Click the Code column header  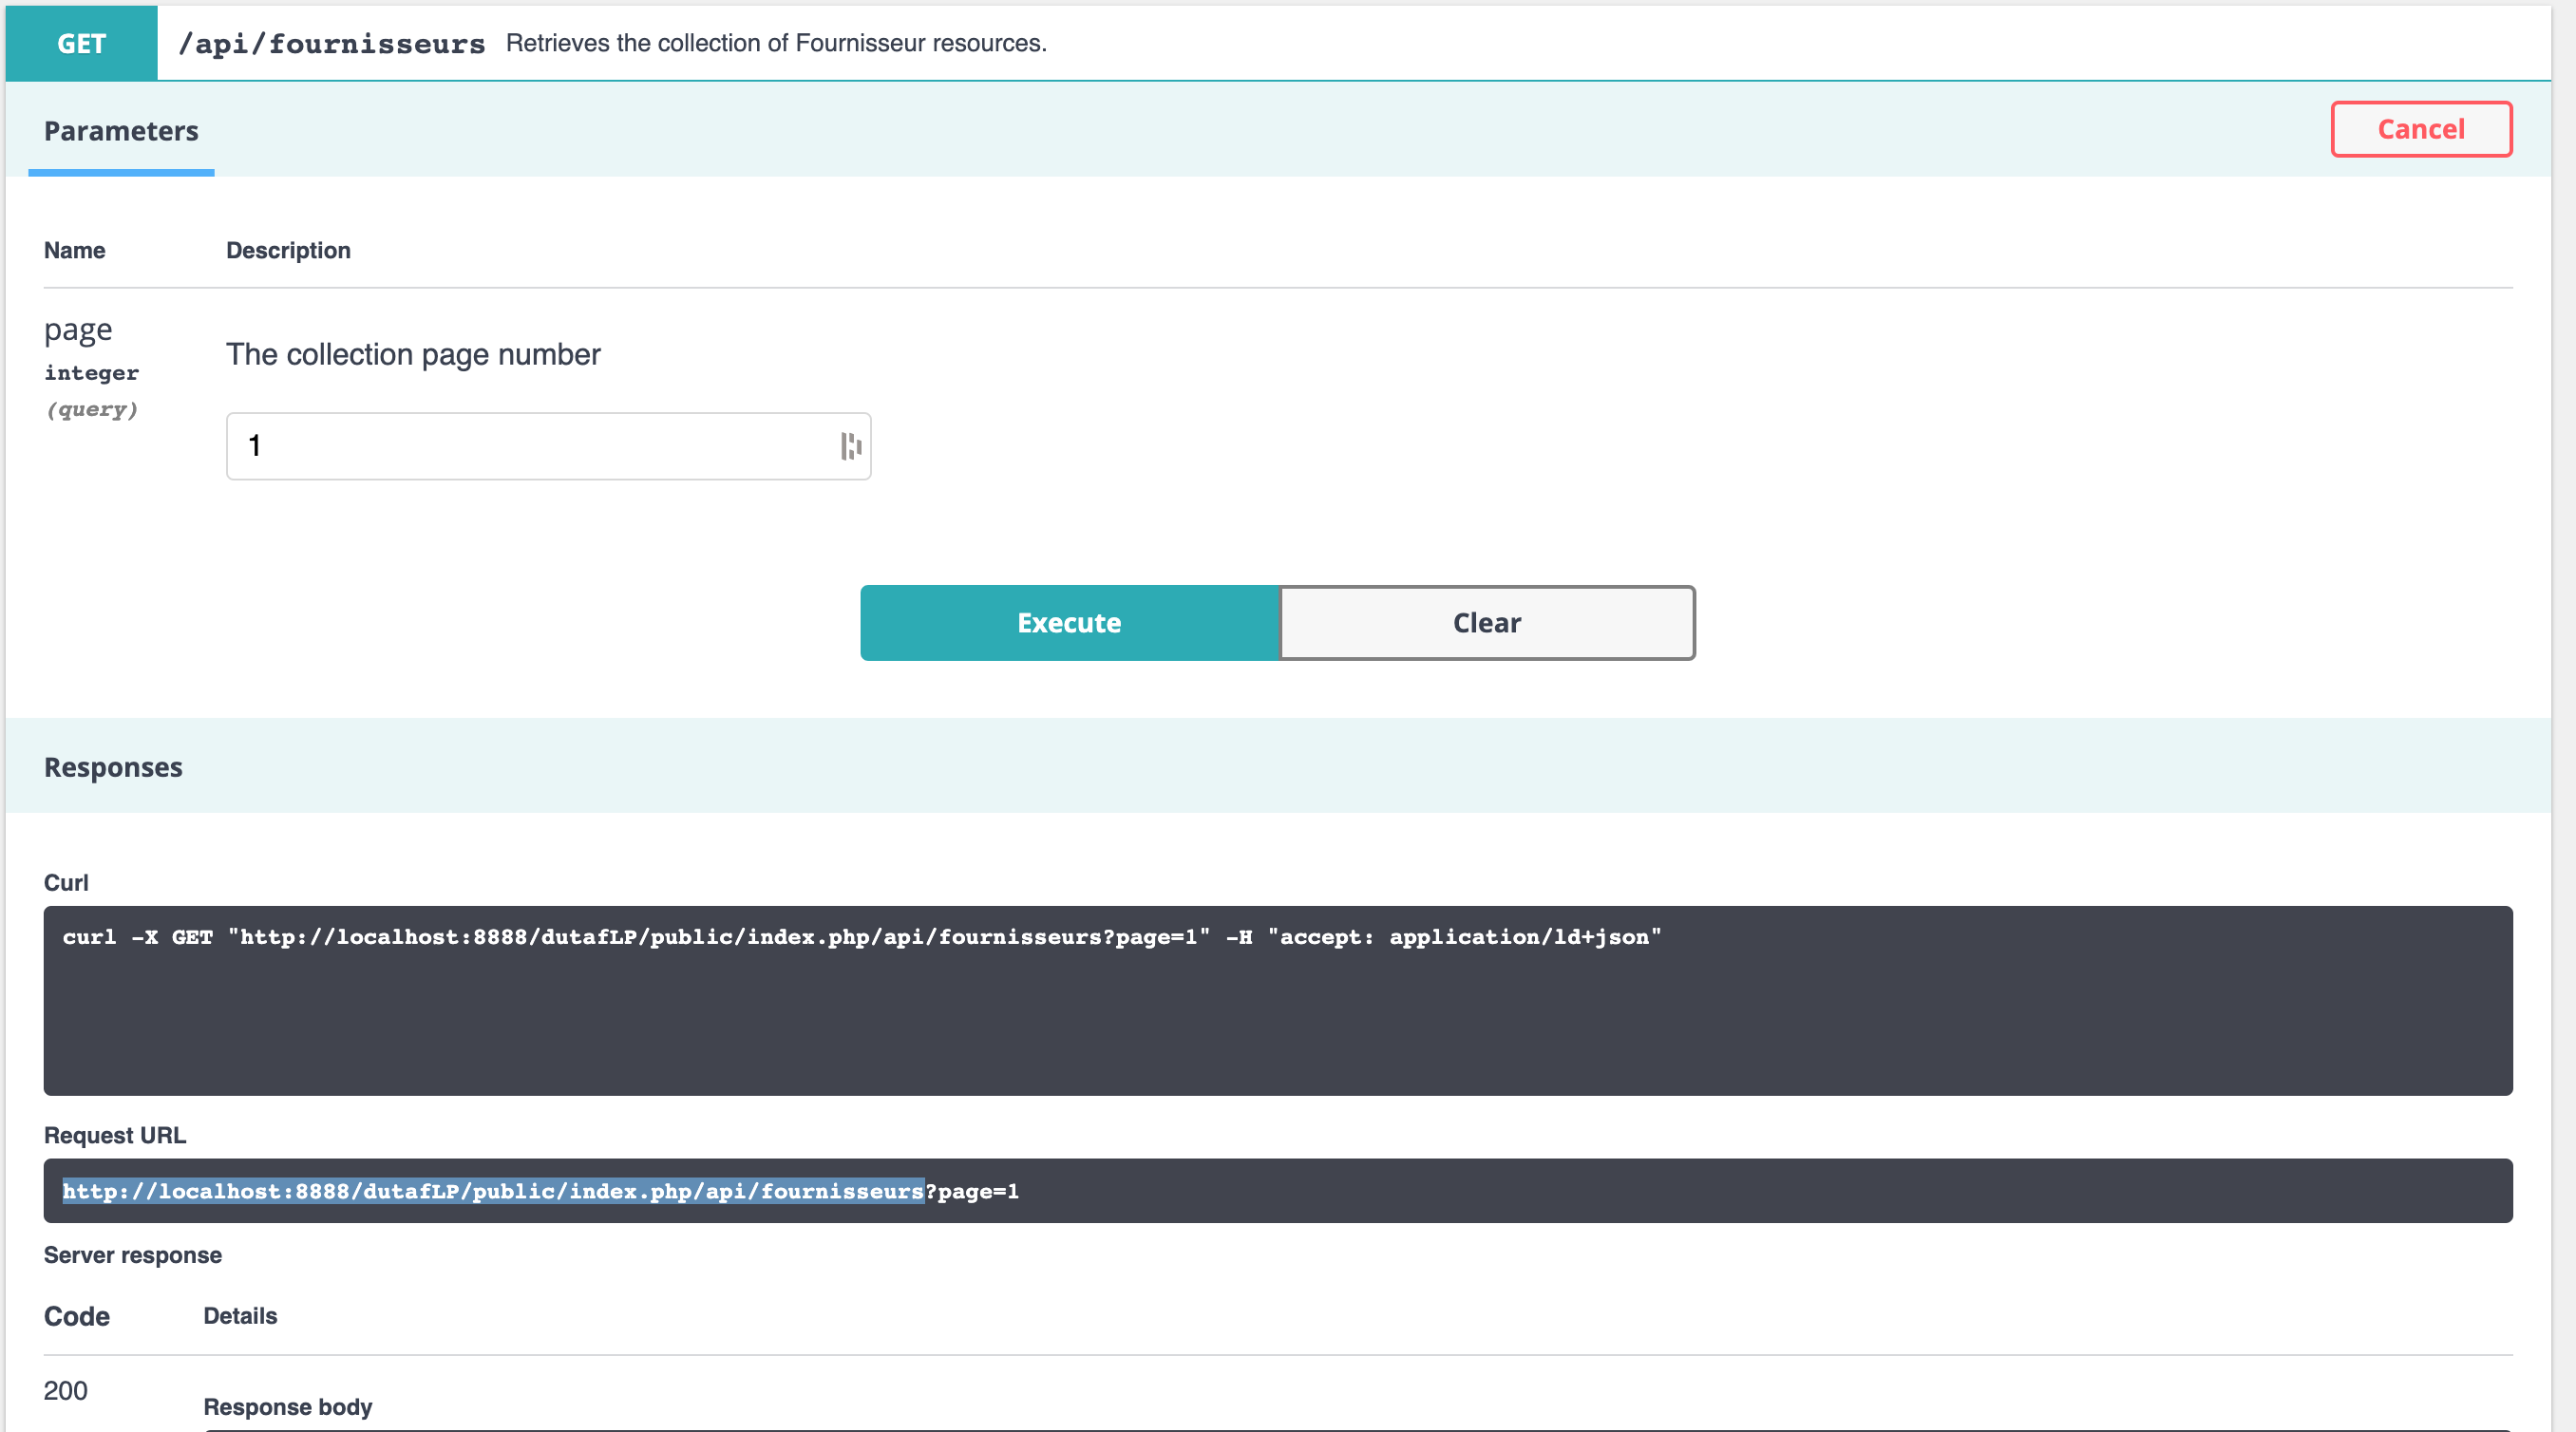coord(77,1316)
